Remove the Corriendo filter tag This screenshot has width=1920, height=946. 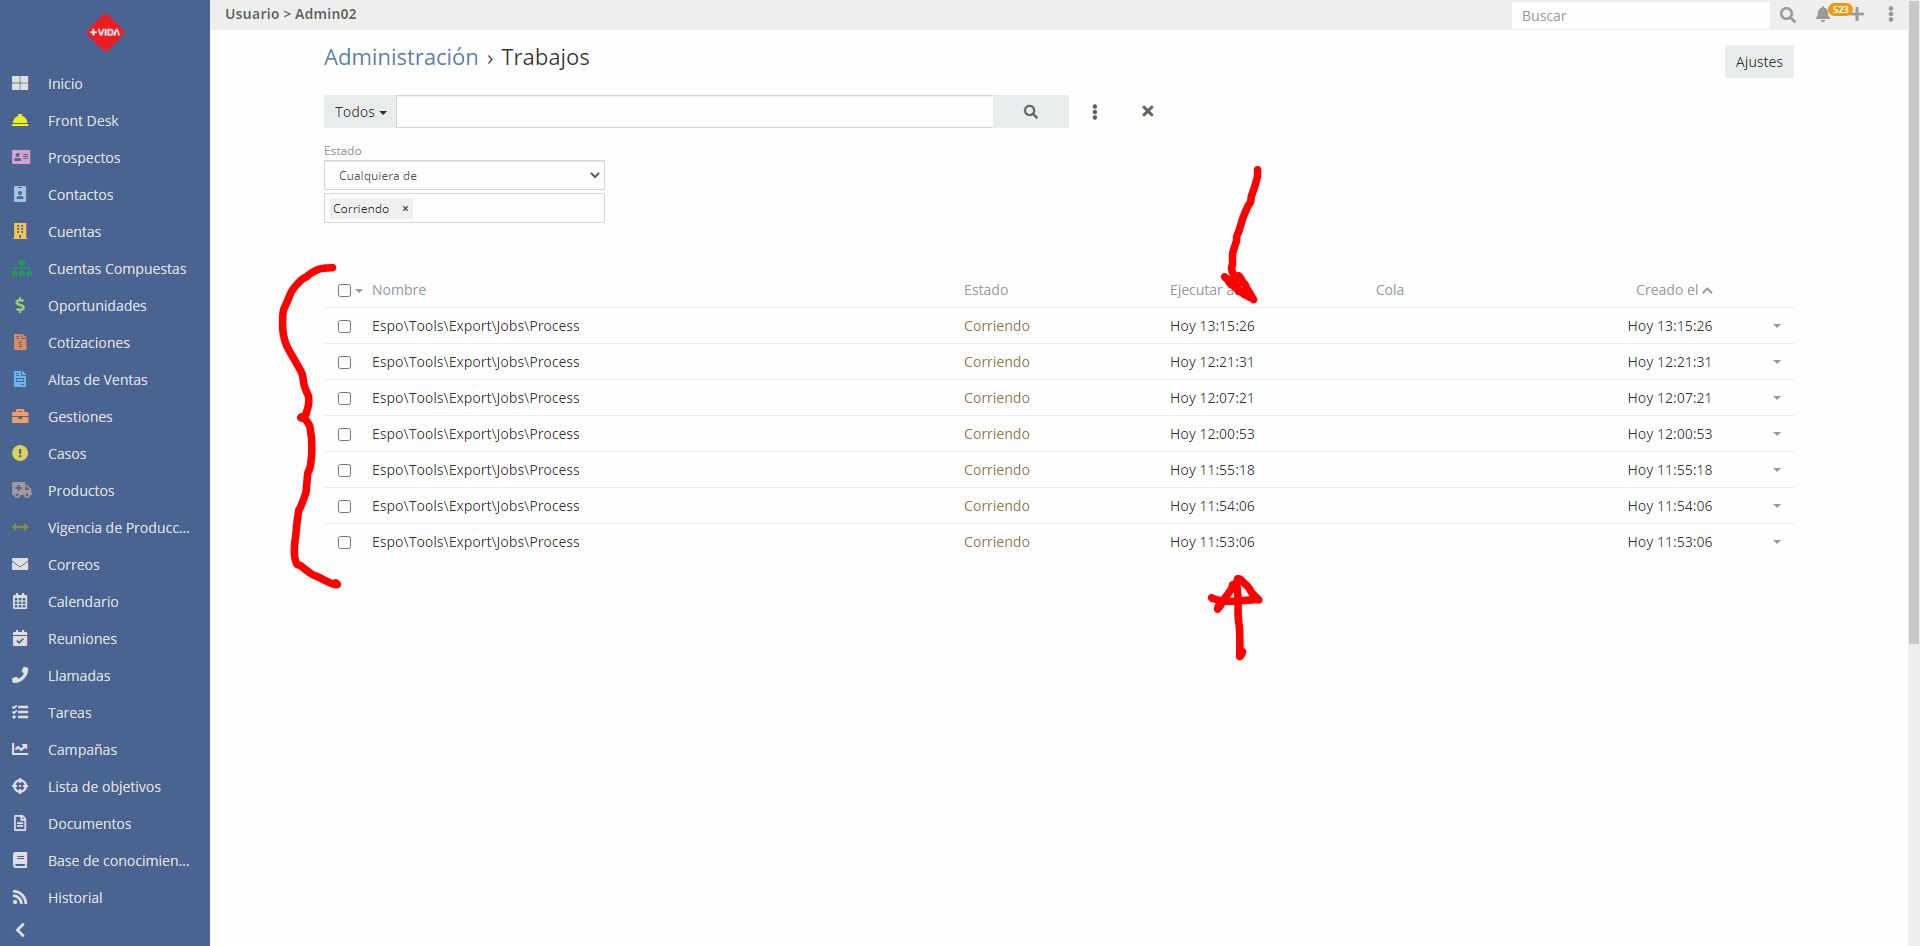coord(405,208)
